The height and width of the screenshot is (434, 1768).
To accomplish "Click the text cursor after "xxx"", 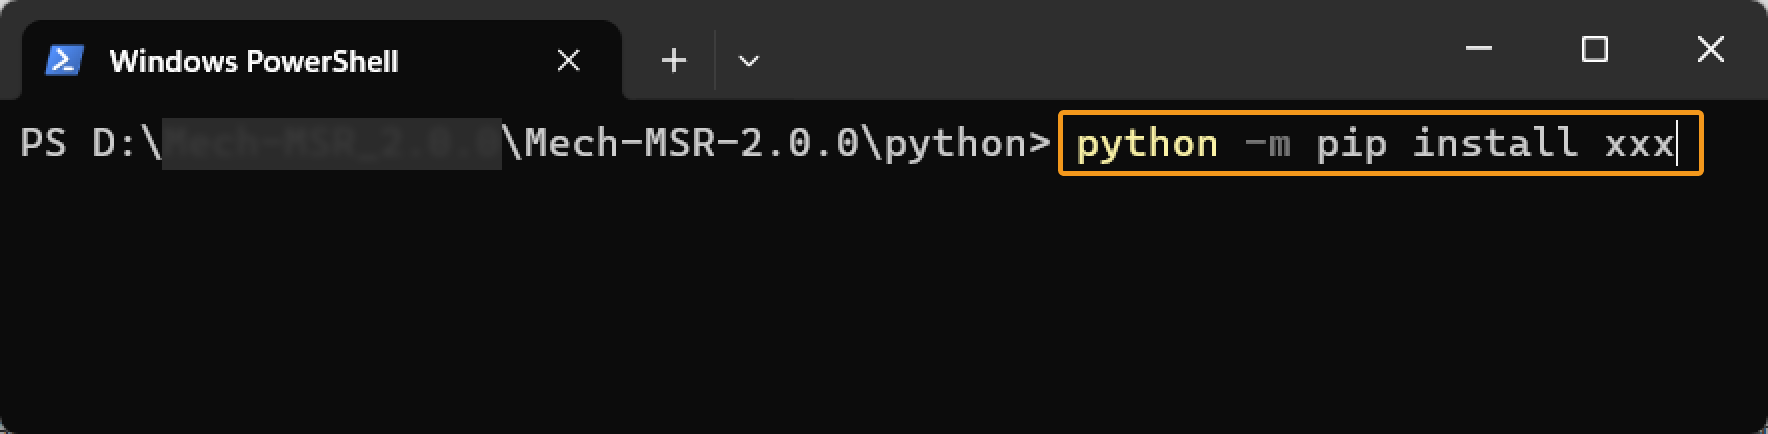I will point(1677,144).
